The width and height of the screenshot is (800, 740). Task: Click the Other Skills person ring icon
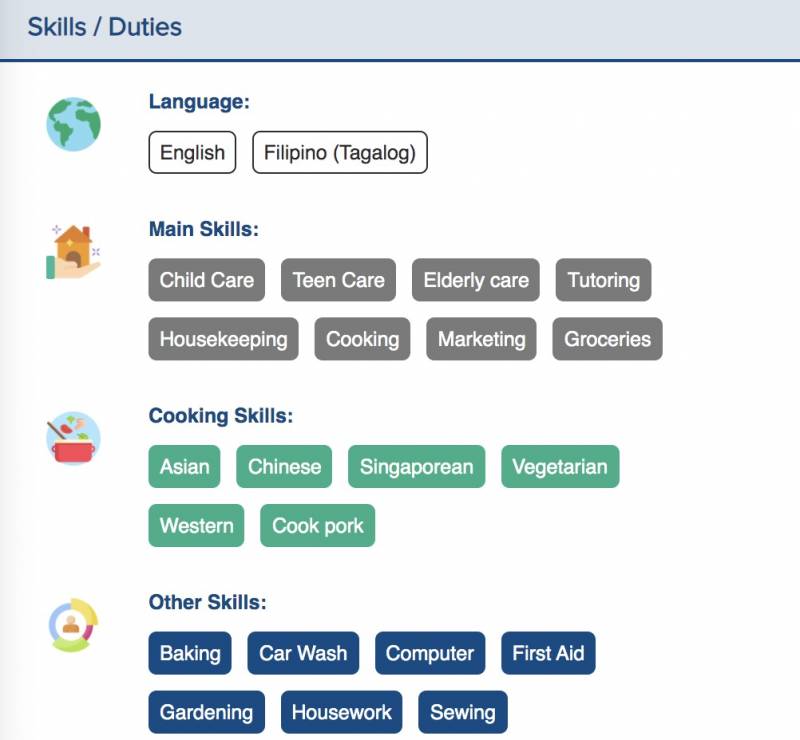73,625
